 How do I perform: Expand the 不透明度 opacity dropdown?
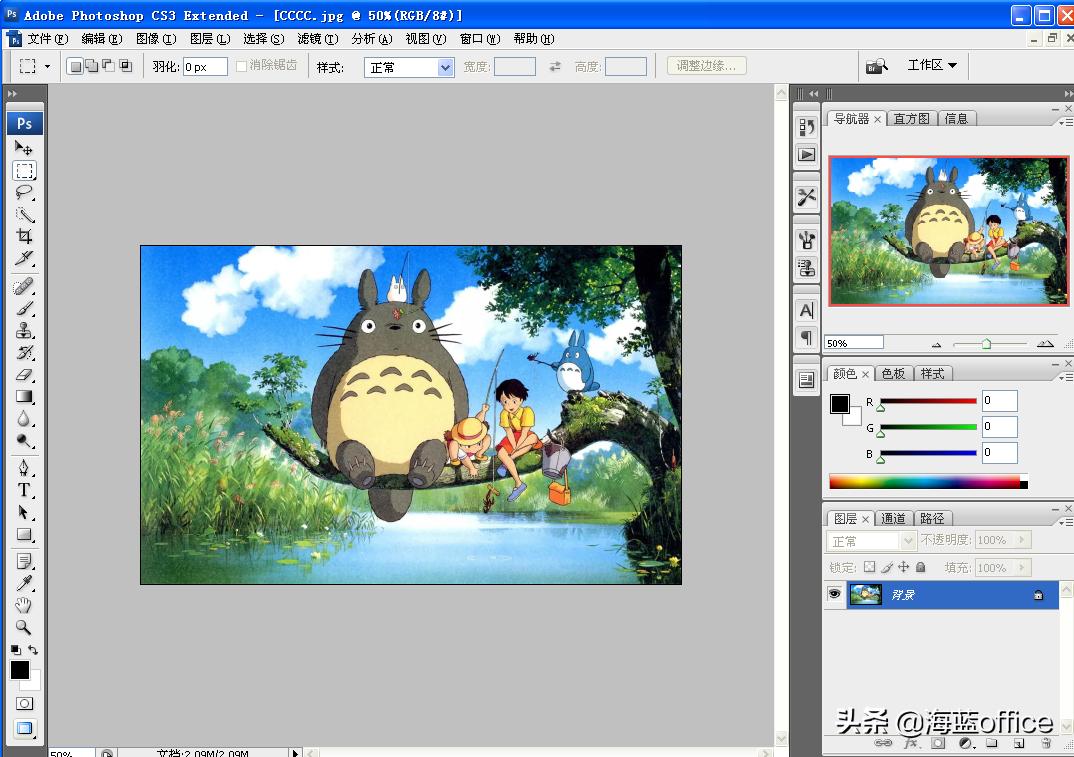pyautogui.click(x=1021, y=540)
